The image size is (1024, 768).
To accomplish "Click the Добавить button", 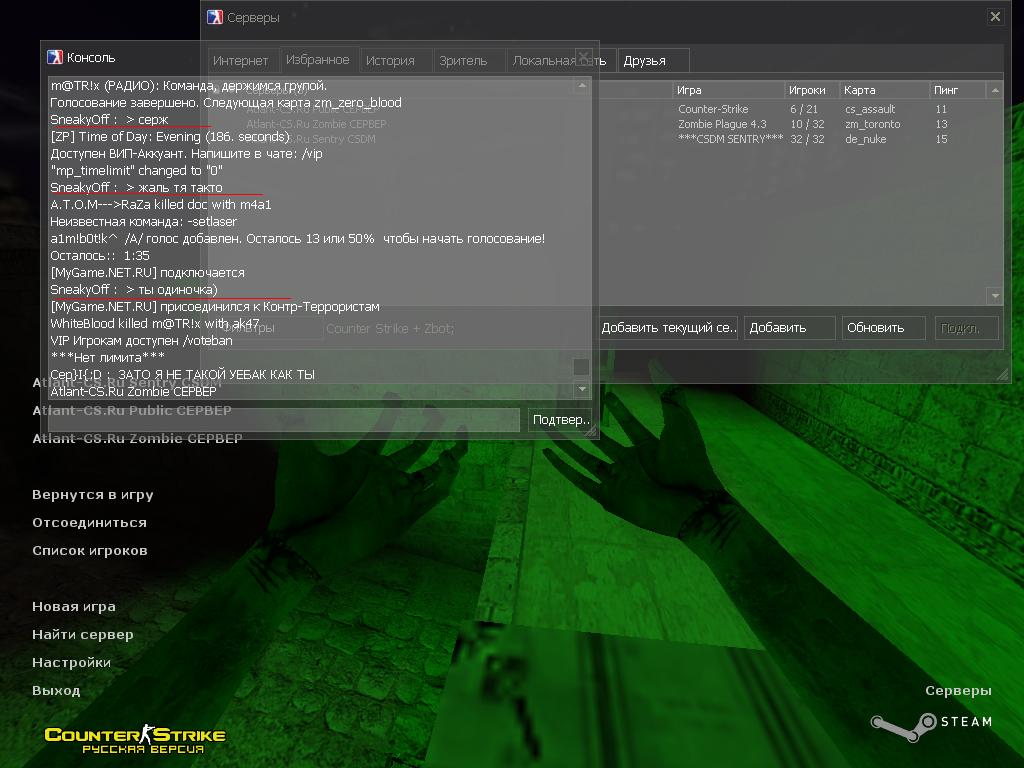I will pyautogui.click(x=790, y=328).
